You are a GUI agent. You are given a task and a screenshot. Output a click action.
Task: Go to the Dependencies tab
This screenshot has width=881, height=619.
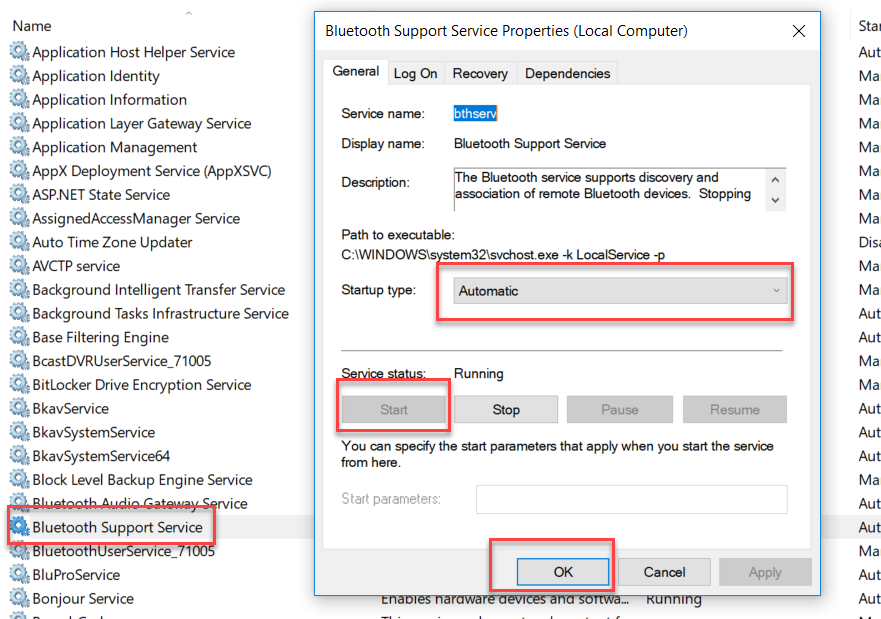point(567,73)
